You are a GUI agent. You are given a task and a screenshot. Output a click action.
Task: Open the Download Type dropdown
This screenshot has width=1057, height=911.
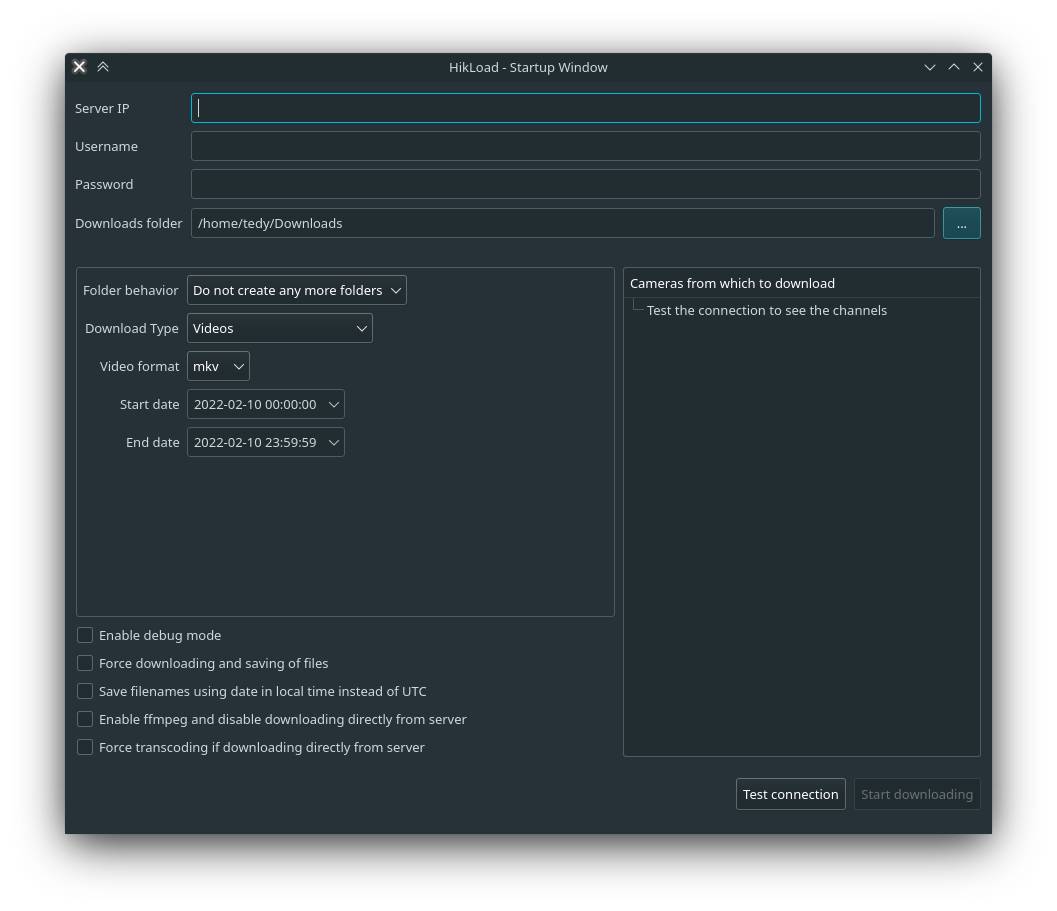(x=280, y=328)
